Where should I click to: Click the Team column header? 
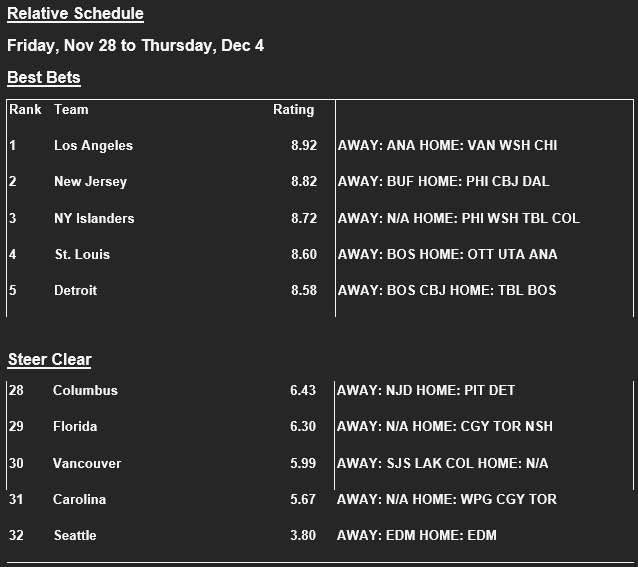[x=71, y=109]
